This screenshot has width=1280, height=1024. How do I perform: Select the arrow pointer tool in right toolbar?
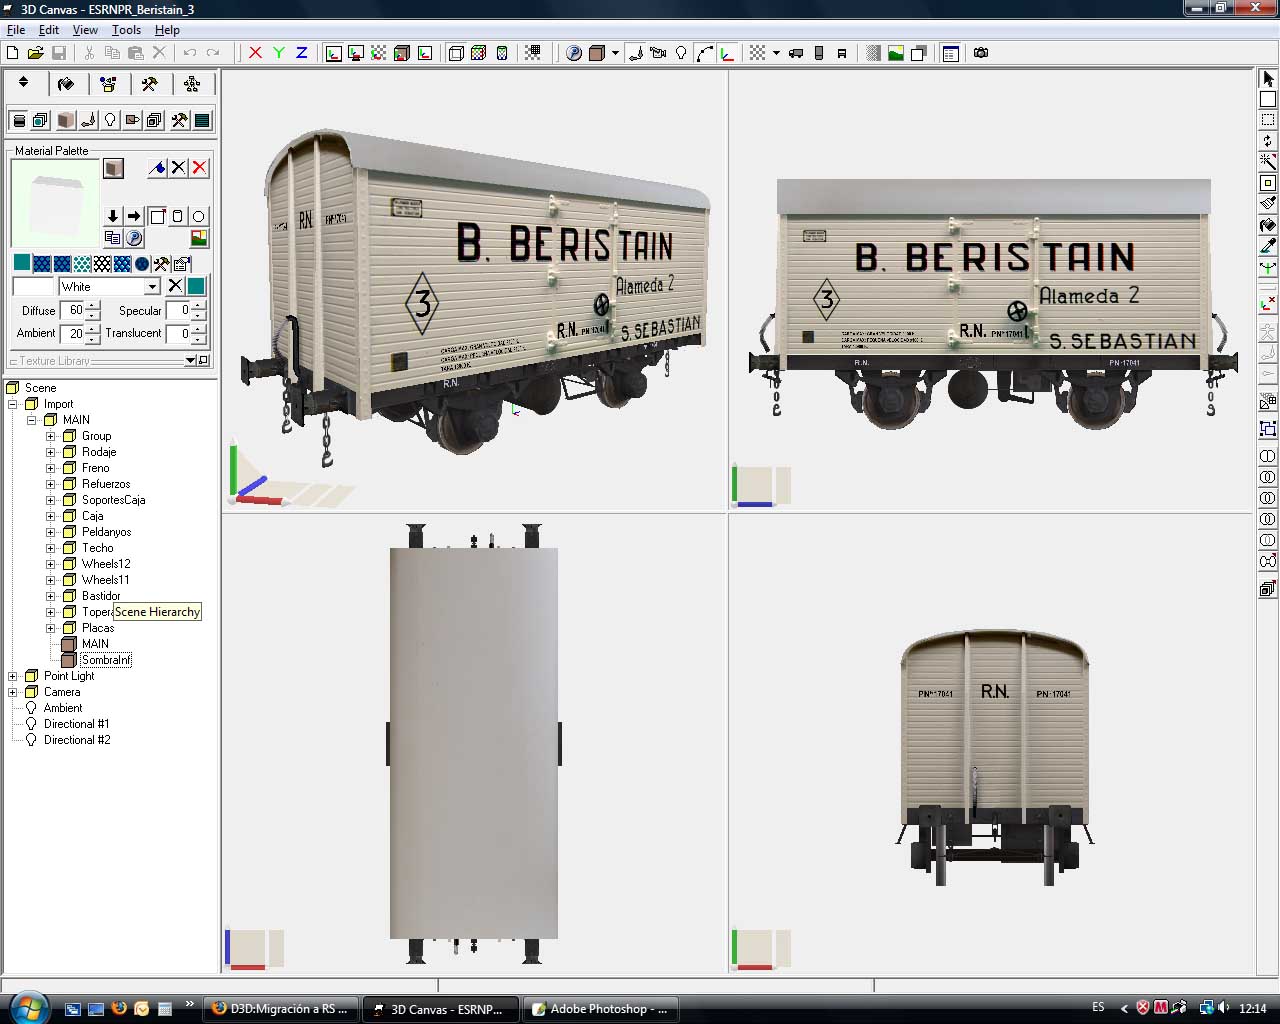1268,79
